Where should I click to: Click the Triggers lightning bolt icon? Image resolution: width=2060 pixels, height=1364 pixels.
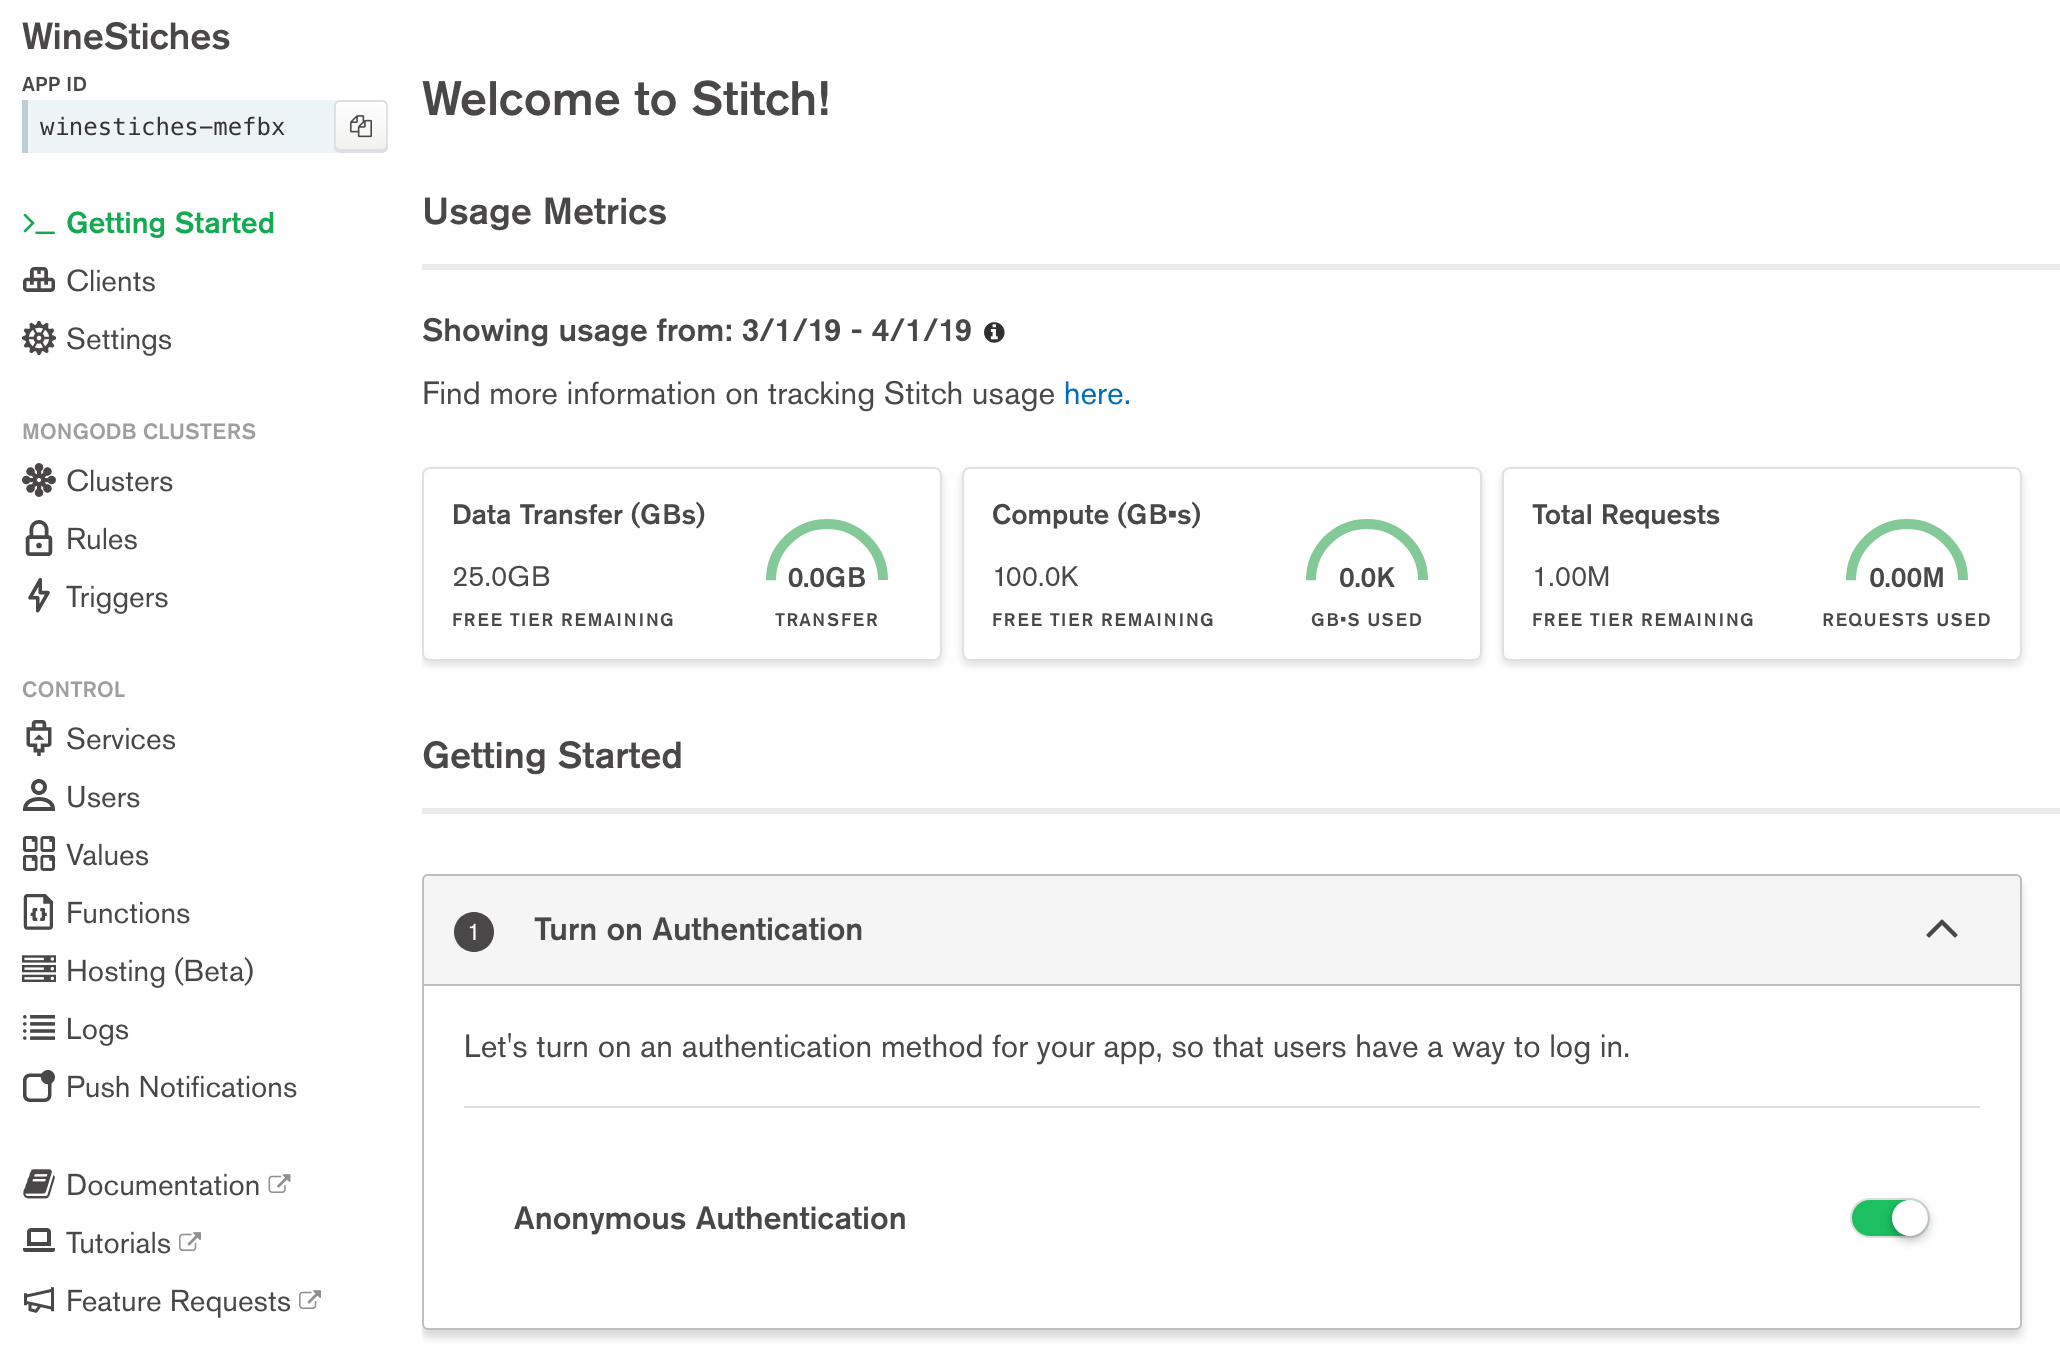39,596
